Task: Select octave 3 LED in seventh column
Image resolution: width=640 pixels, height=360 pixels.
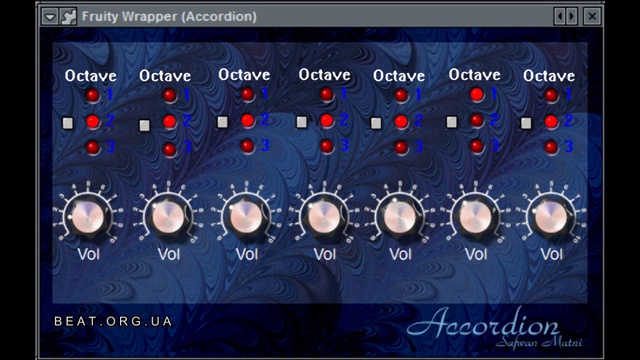Action: point(551,147)
